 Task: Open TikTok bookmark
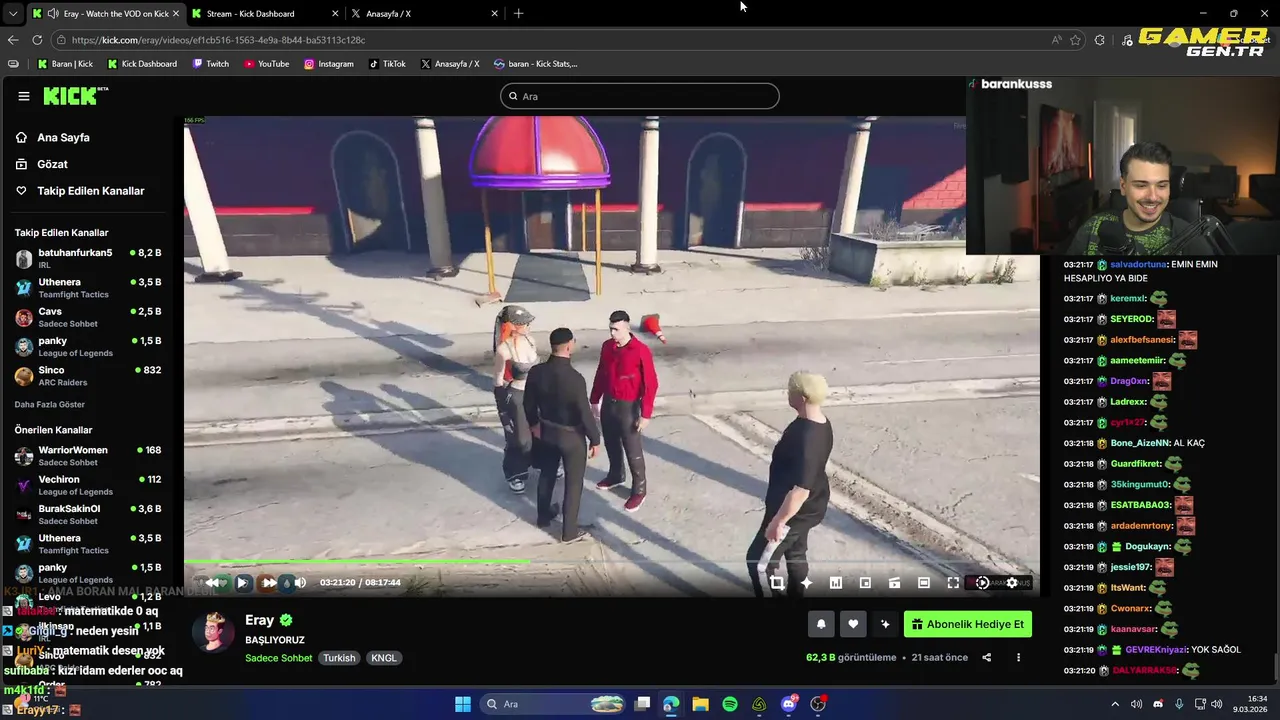point(387,64)
